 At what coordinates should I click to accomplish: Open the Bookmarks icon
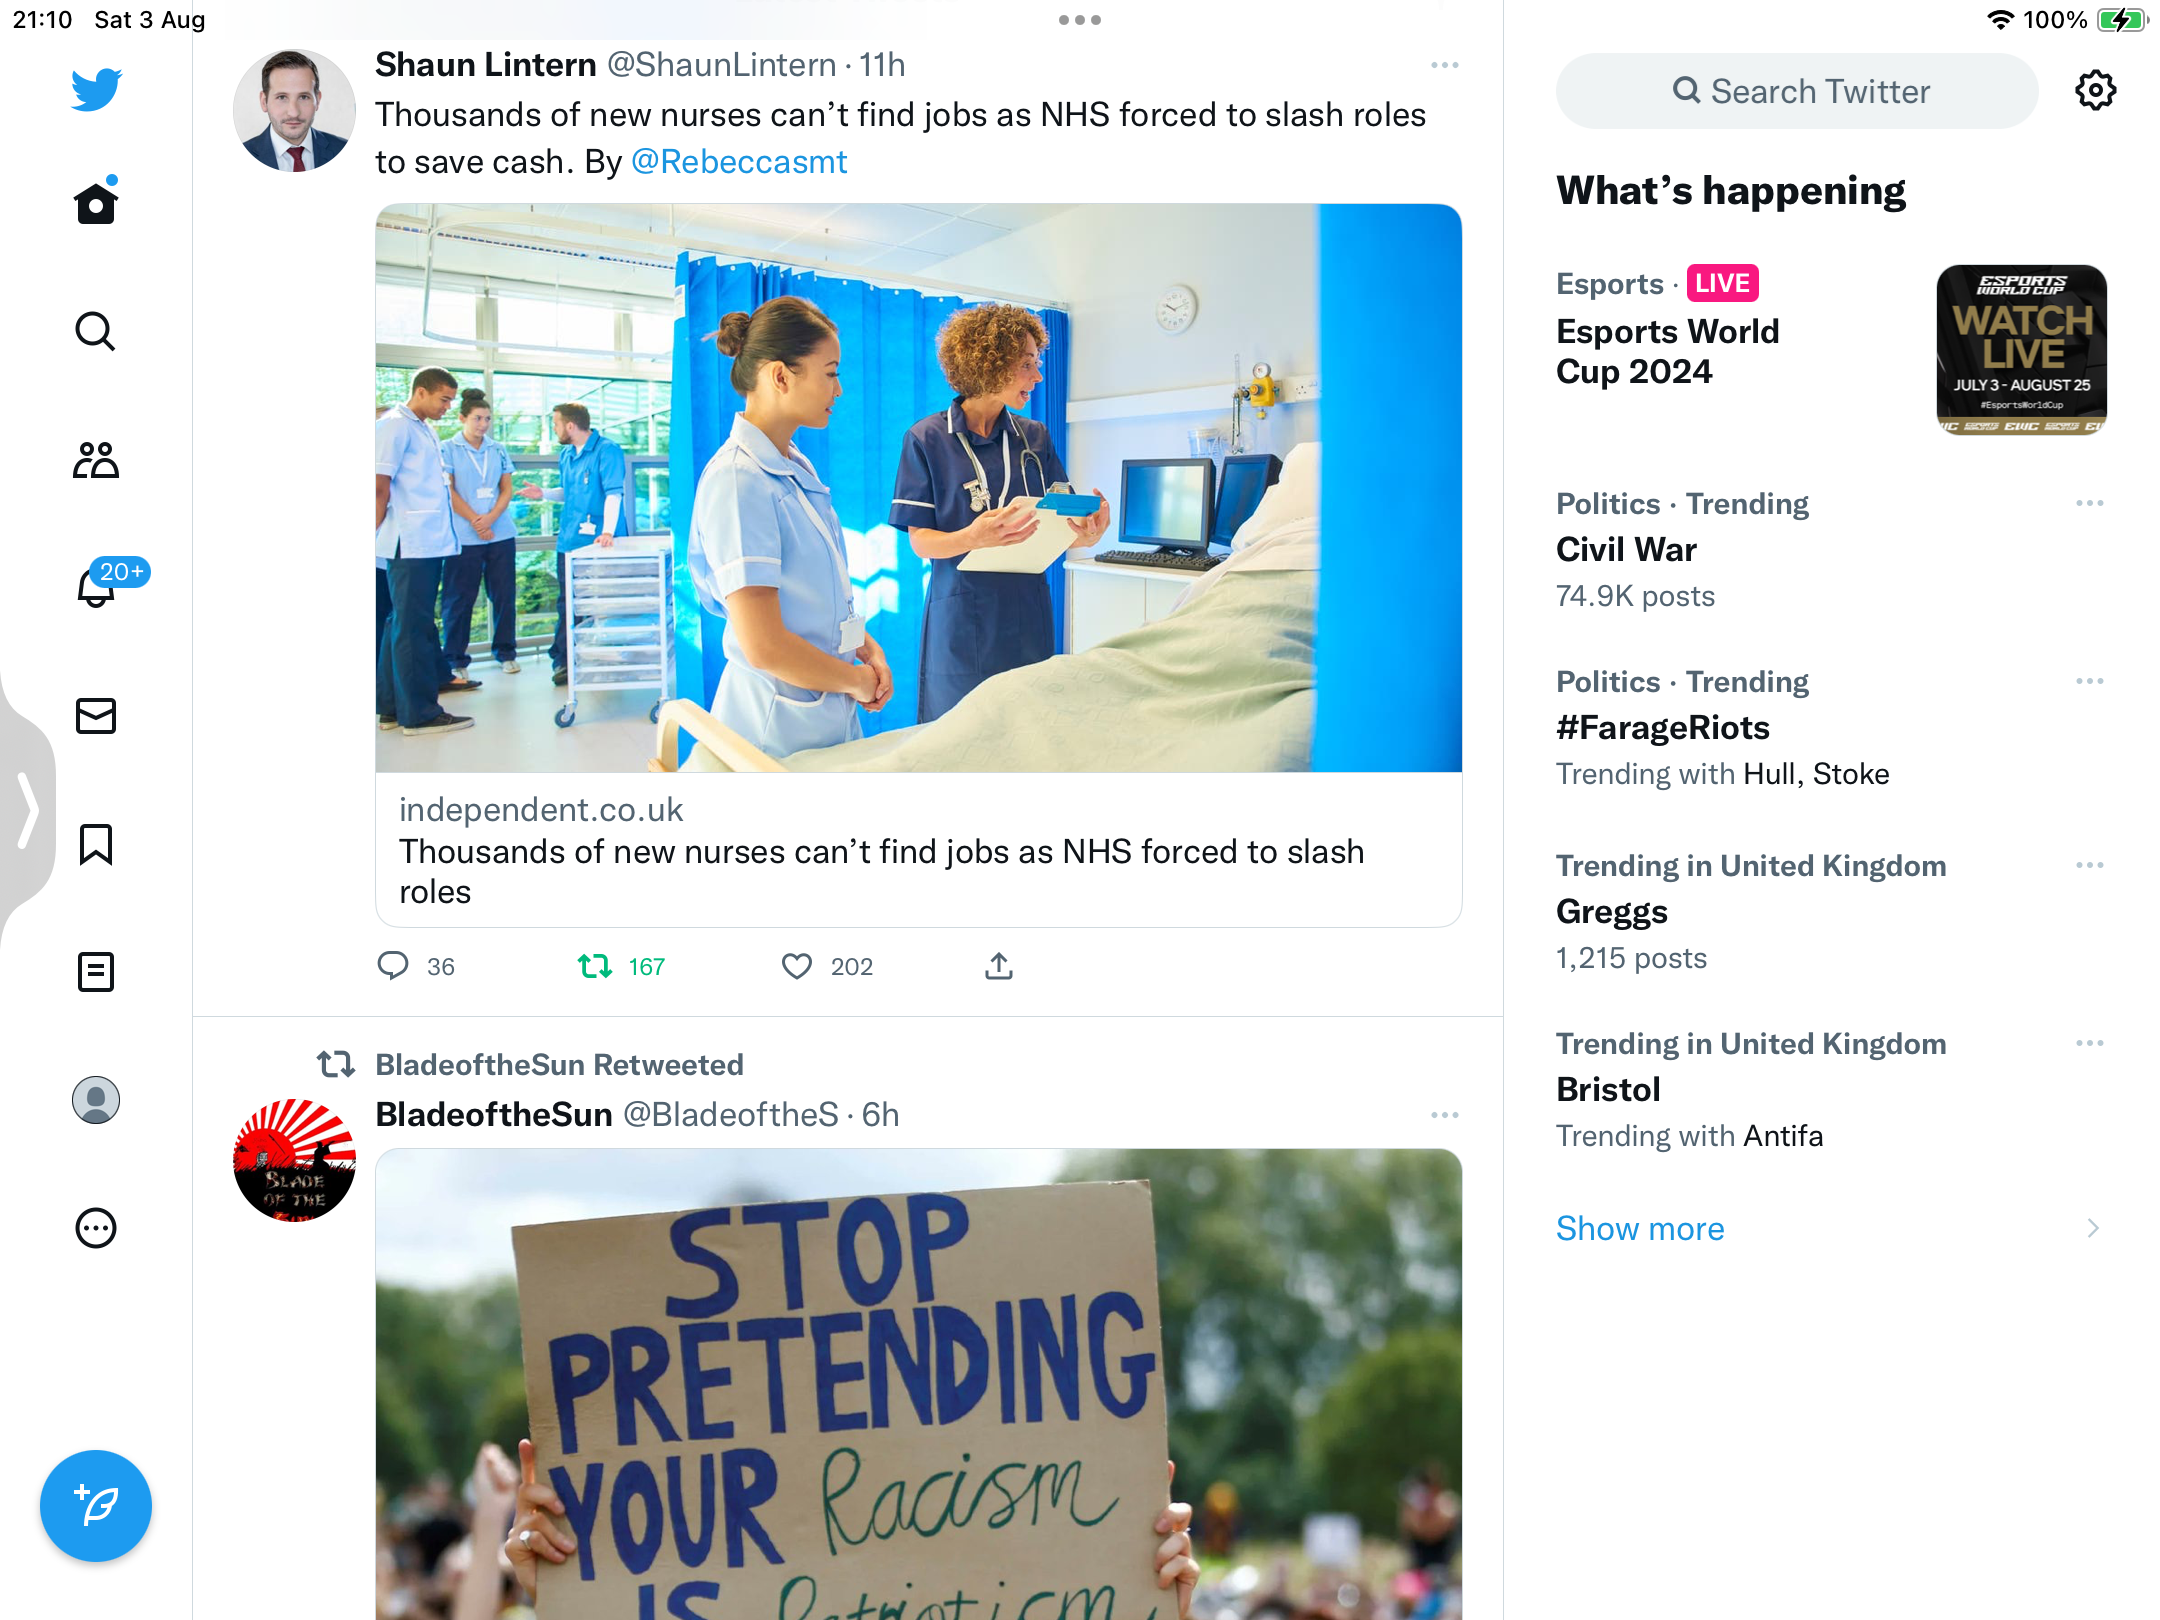pos(96,844)
